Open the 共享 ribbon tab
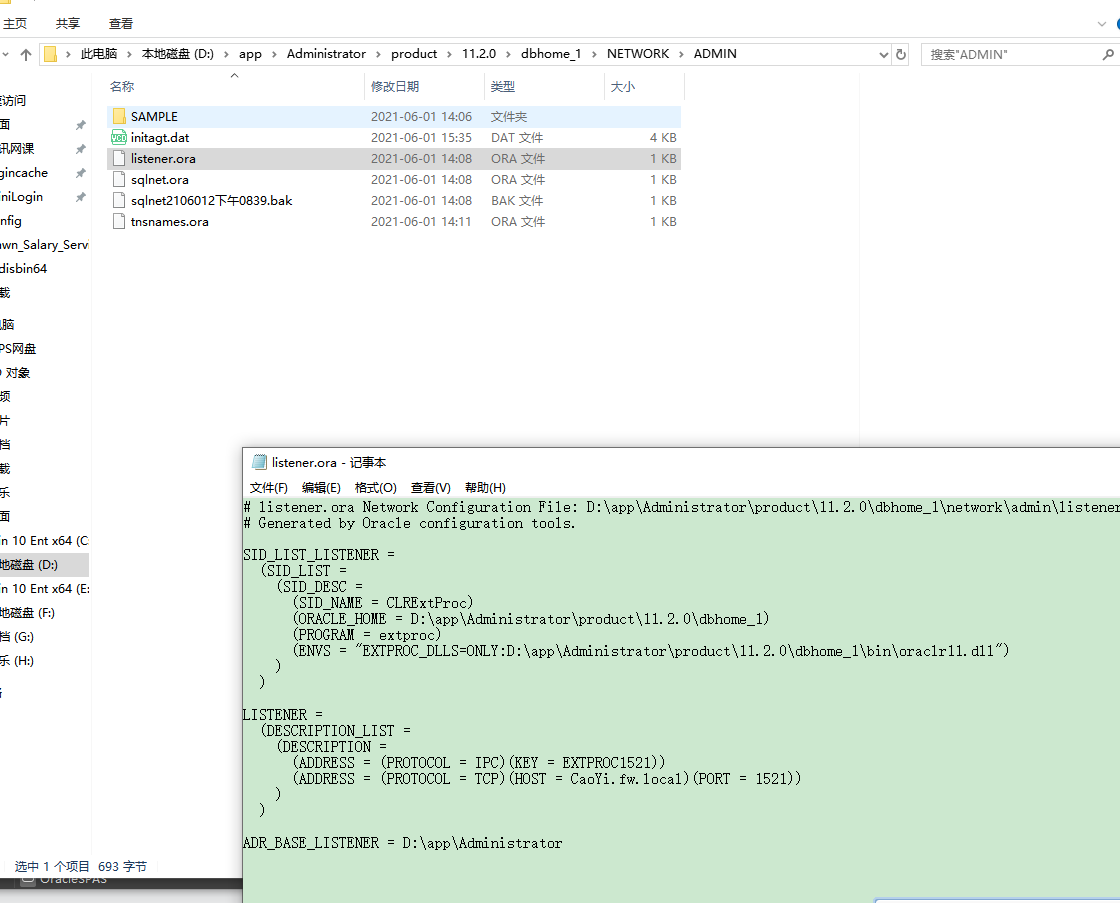 68,24
